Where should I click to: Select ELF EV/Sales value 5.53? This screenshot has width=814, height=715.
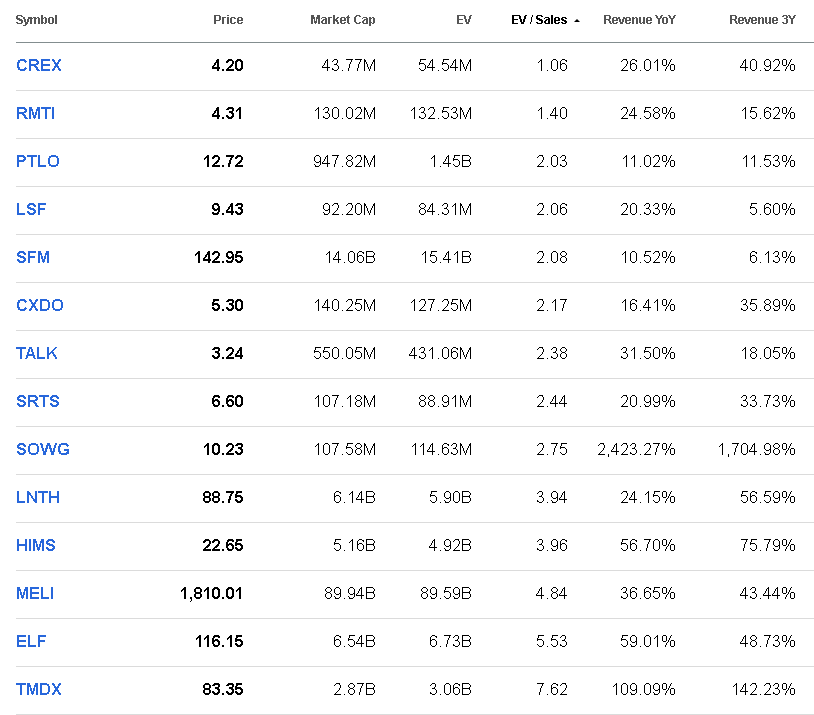click(x=552, y=641)
